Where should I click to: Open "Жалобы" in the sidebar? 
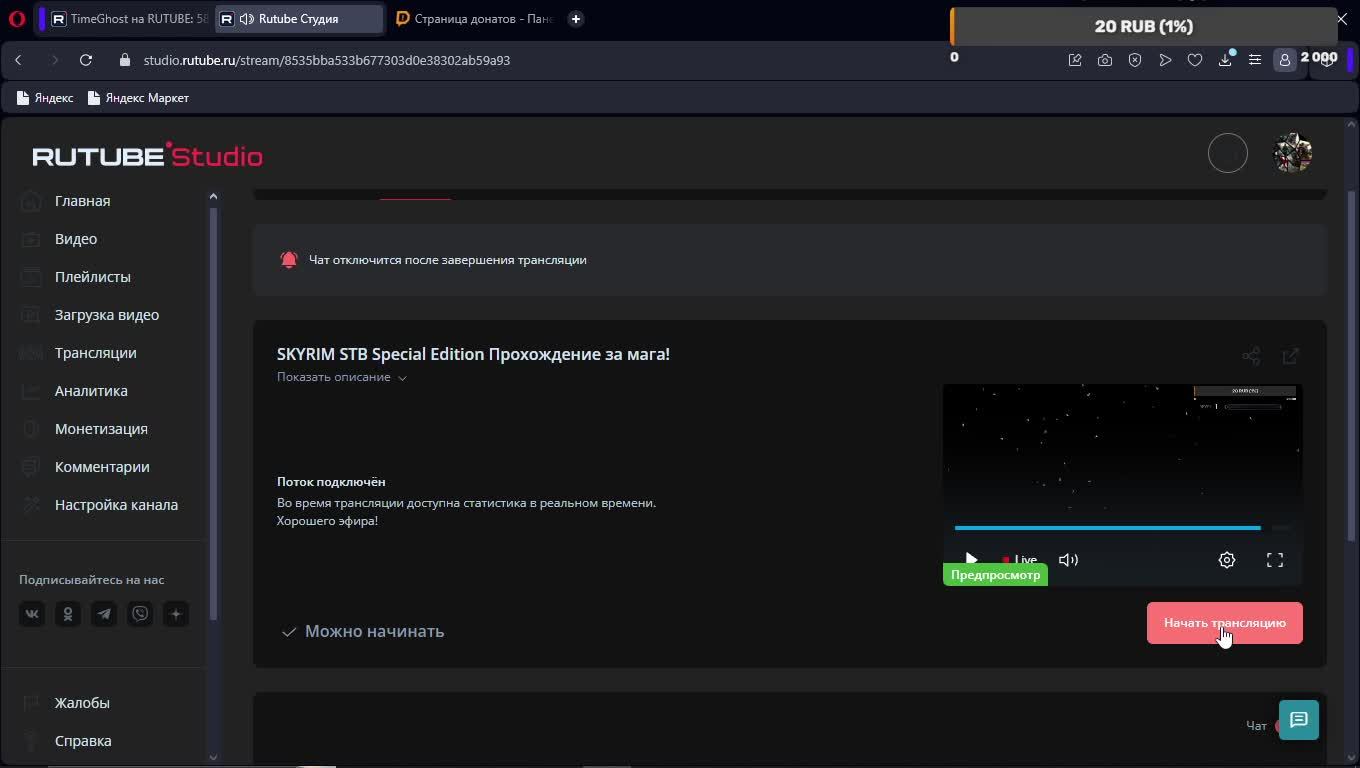(82, 703)
